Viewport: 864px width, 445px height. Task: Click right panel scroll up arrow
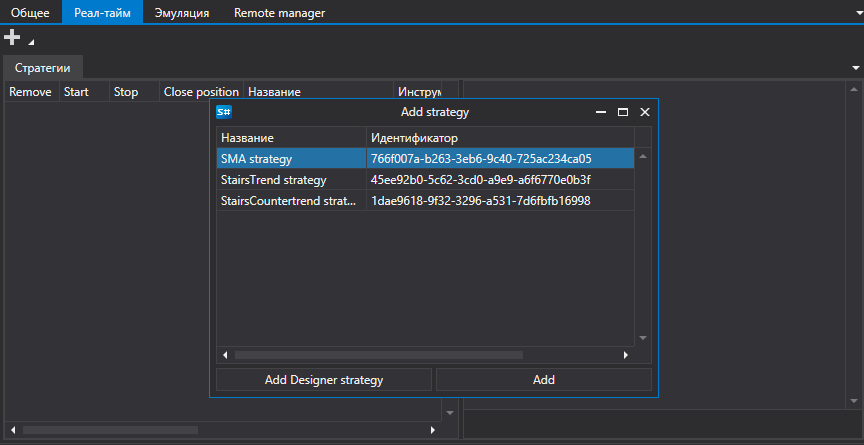(854, 89)
